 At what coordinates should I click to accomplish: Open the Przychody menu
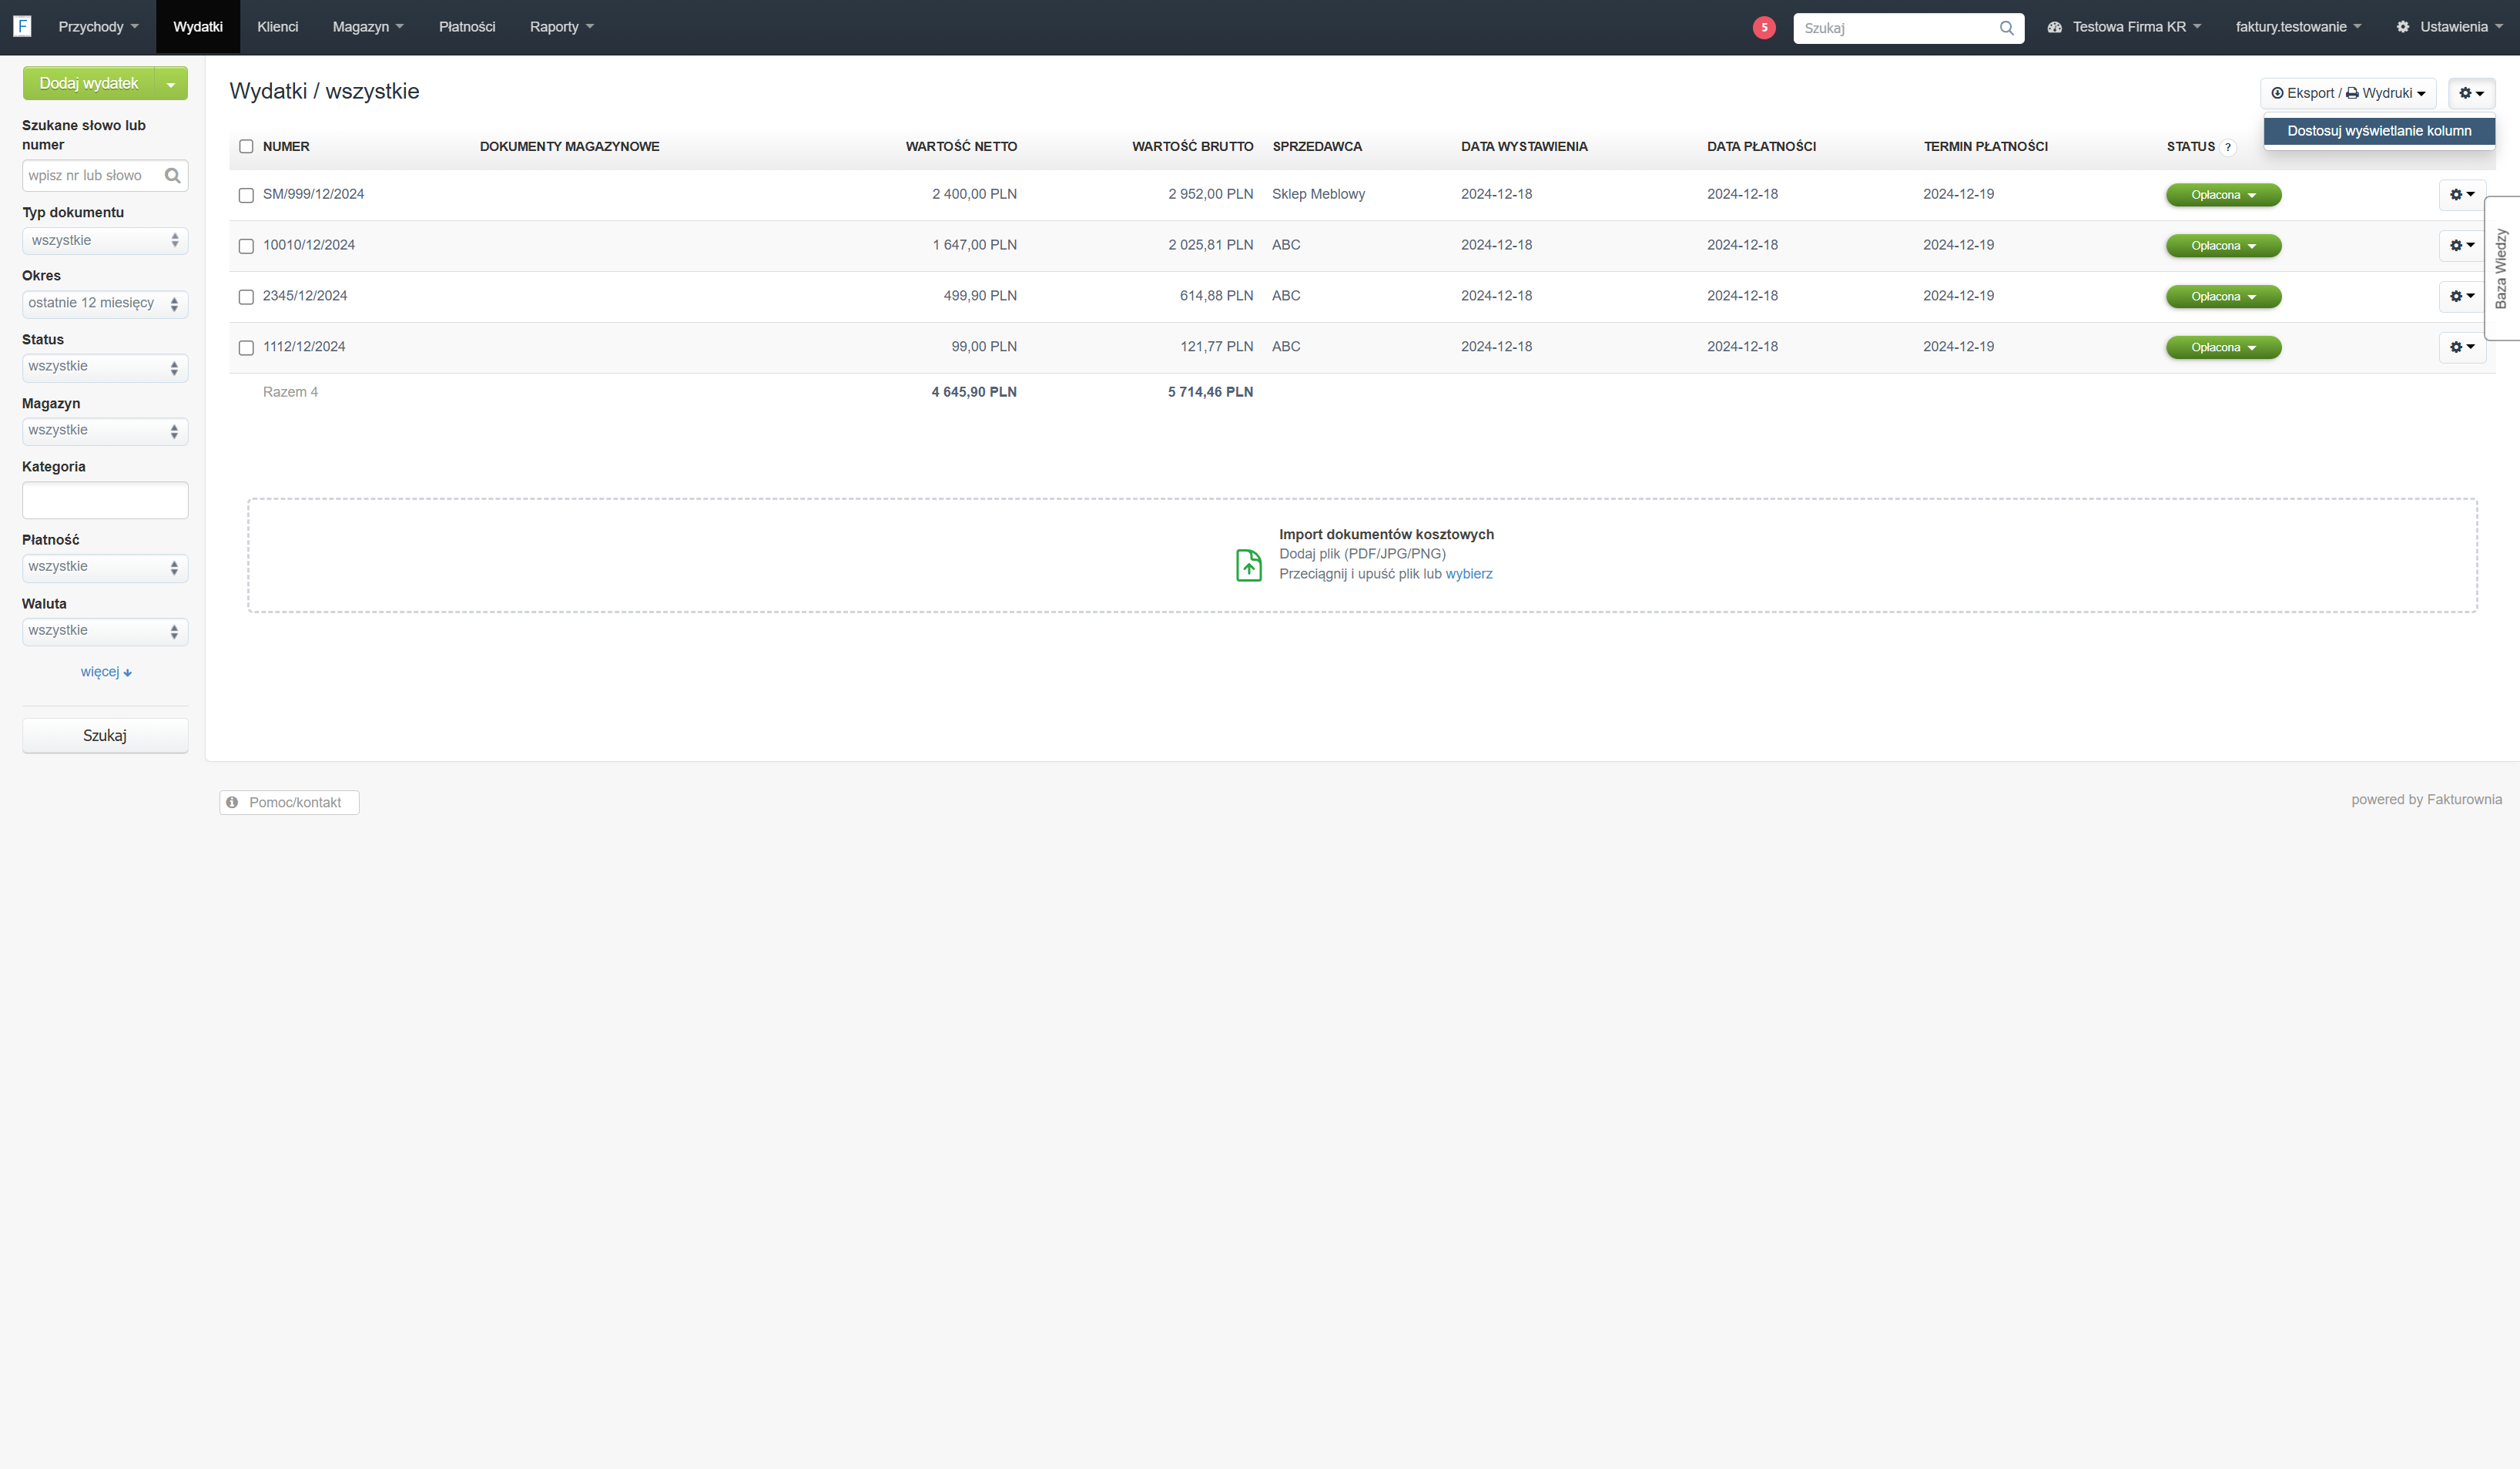(98, 27)
